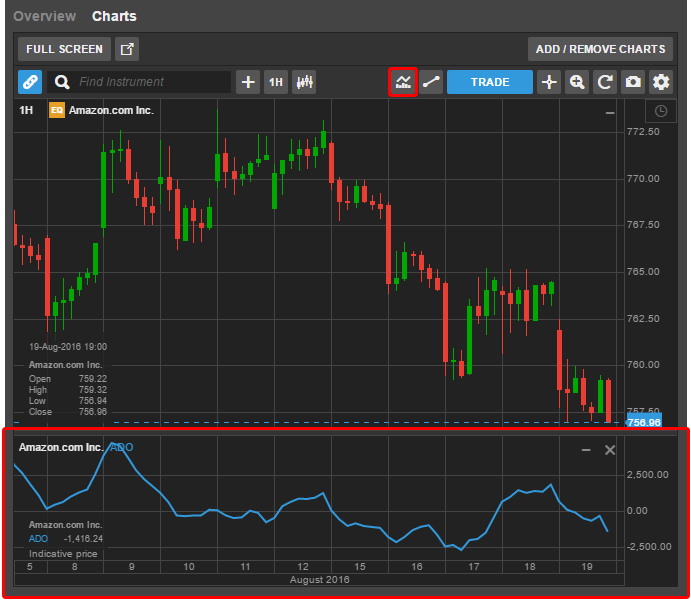Take a chart snapshot with camera icon
This screenshot has height=601, width=691.
click(x=632, y=82)
